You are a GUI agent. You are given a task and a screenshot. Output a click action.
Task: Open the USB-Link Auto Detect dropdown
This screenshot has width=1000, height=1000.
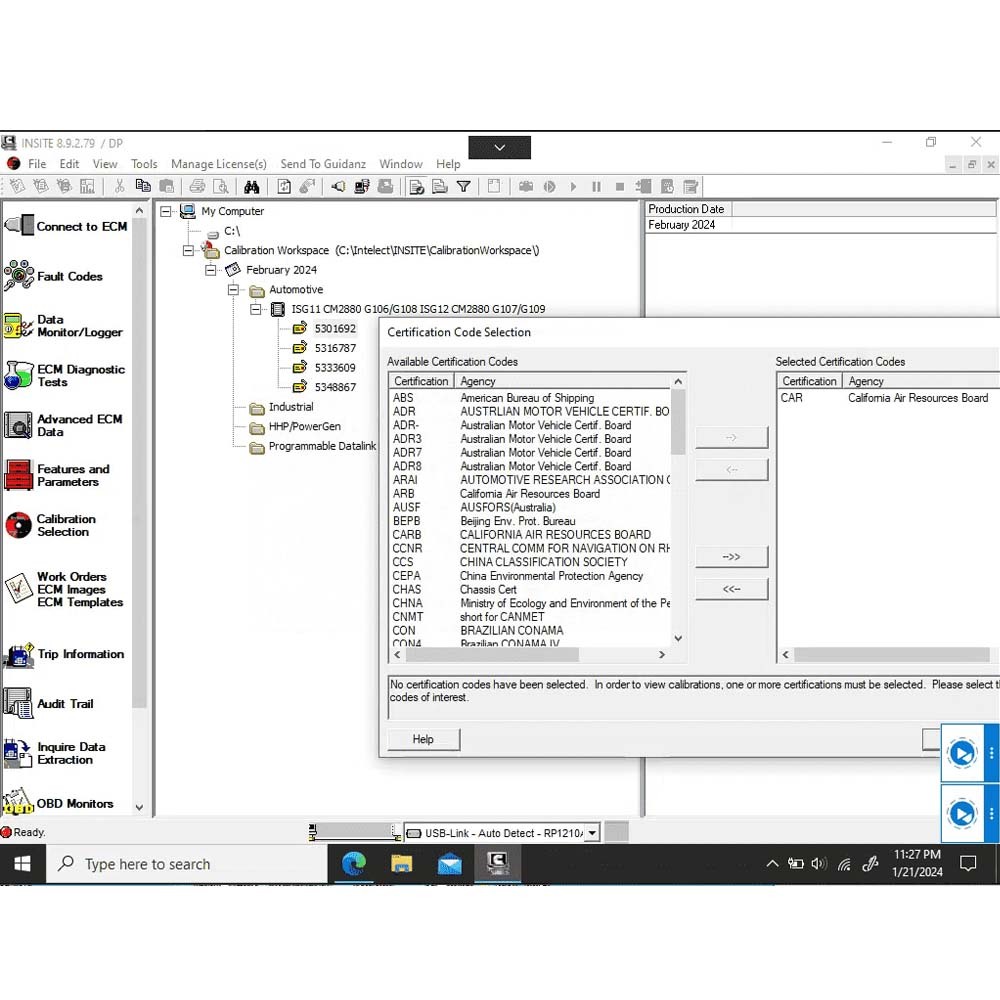click(592, 832)
